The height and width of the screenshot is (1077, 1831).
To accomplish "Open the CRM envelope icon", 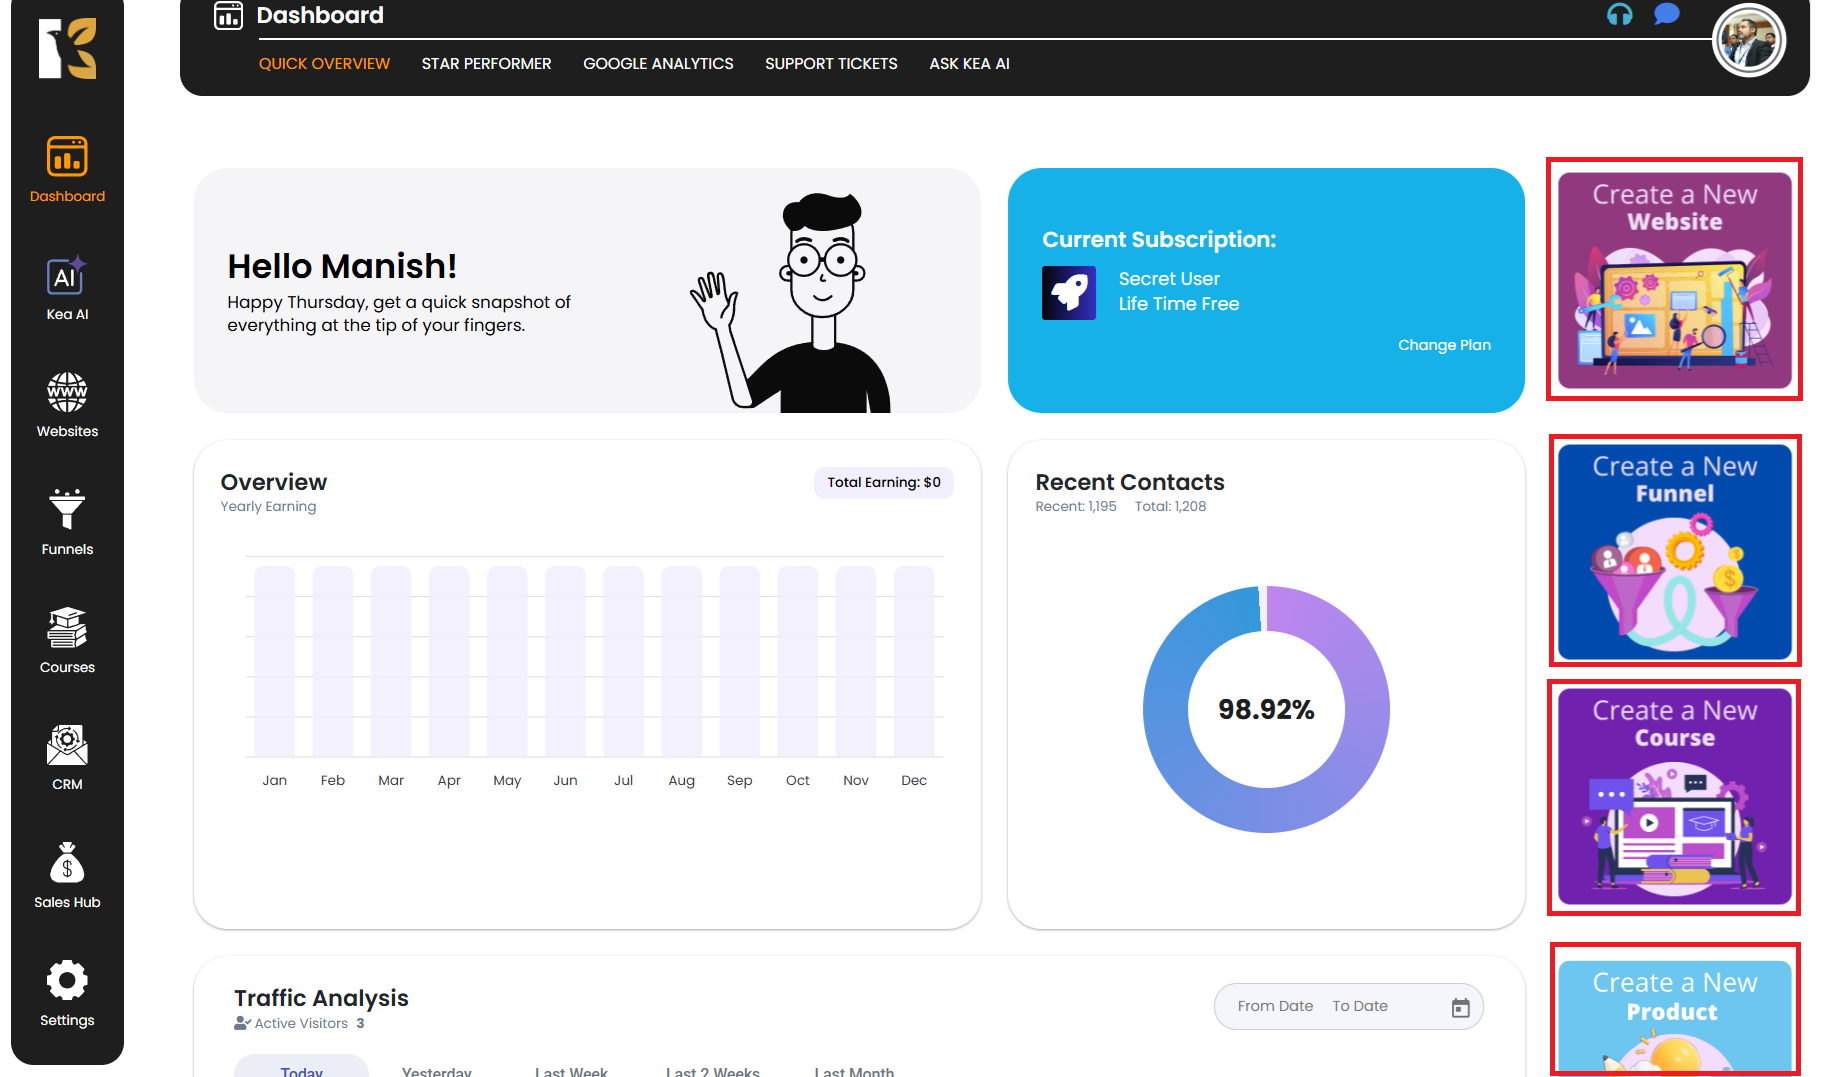I will click(67, 746).
